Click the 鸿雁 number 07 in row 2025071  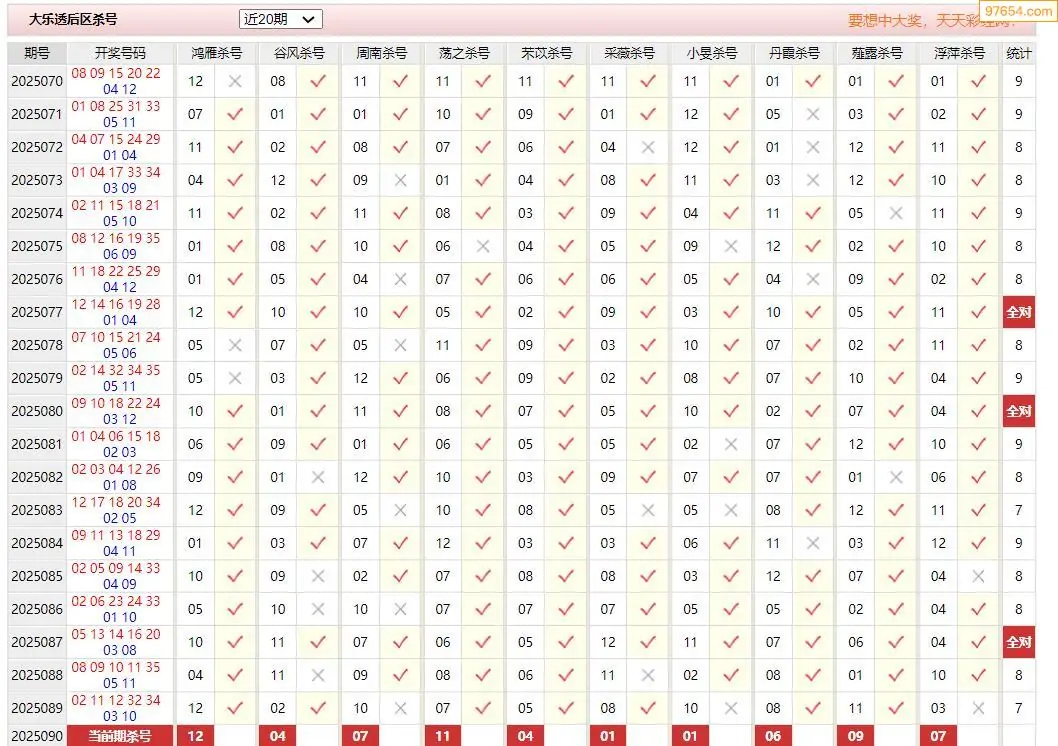pyautogui.click(x=196, y=115)
